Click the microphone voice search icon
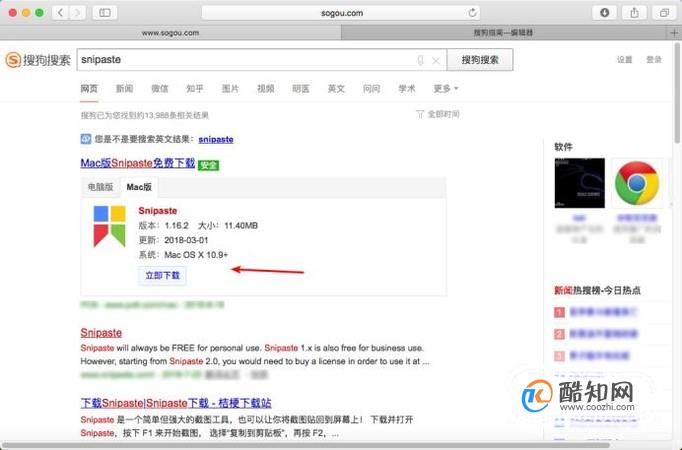This screenshot has height=450, width=682. [x=420, y=60]
